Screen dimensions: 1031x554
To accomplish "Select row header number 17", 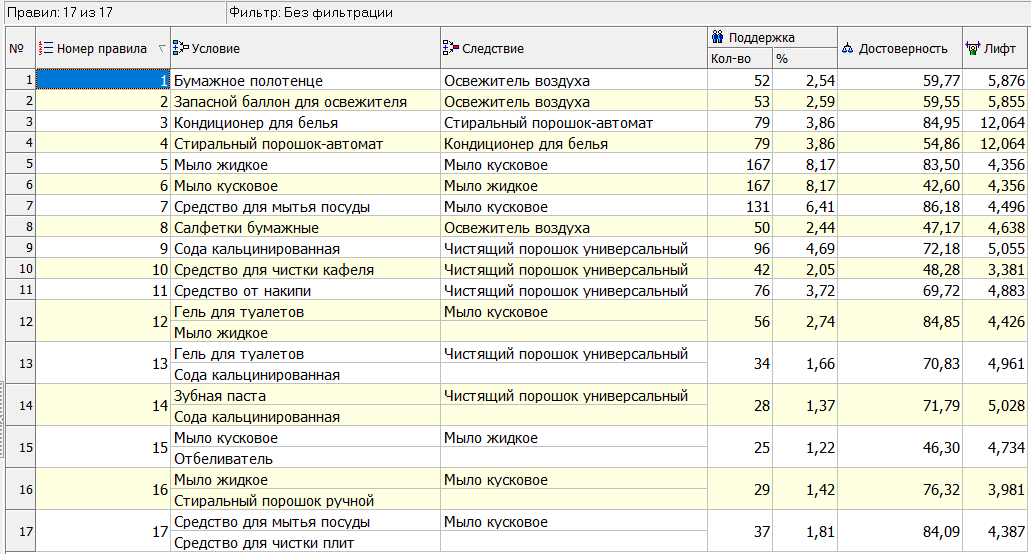I will (19, 532).
